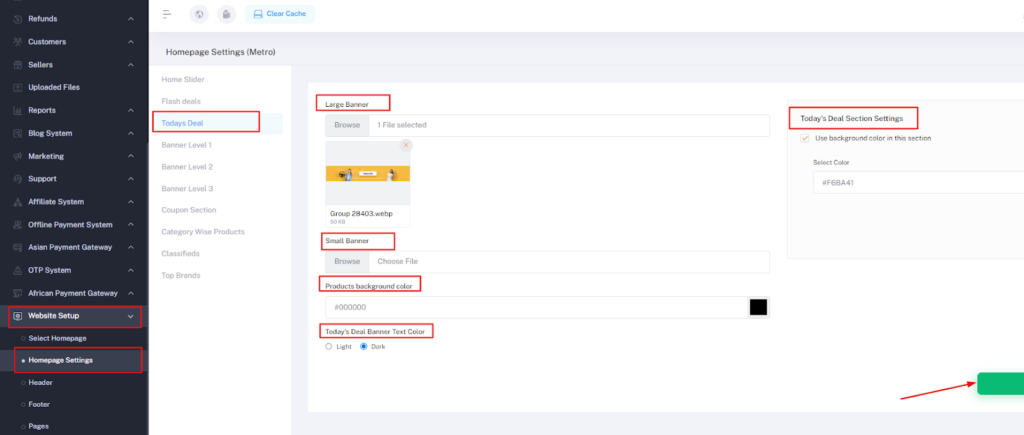Open the Classifieds tab

(x=180, y=253)
